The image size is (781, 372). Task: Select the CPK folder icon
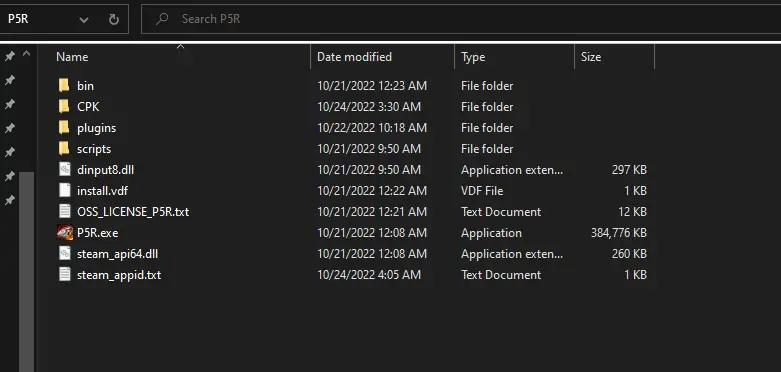[x=64, y=107]
